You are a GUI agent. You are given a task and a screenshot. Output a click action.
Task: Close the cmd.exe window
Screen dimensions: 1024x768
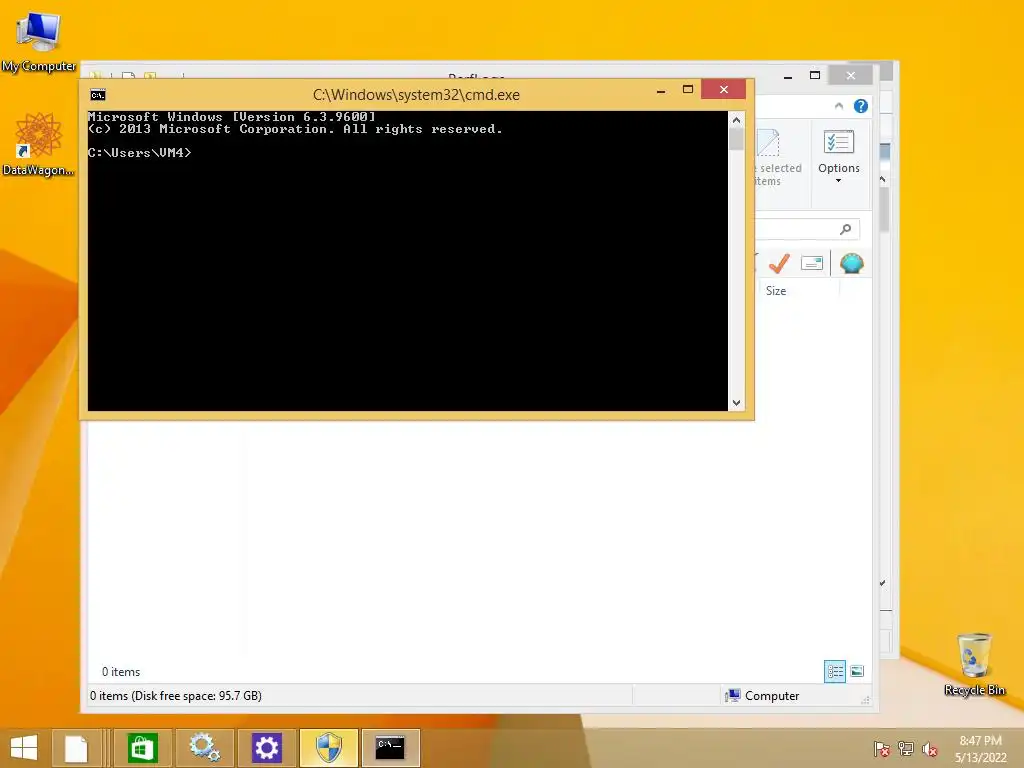pos(724,89)
